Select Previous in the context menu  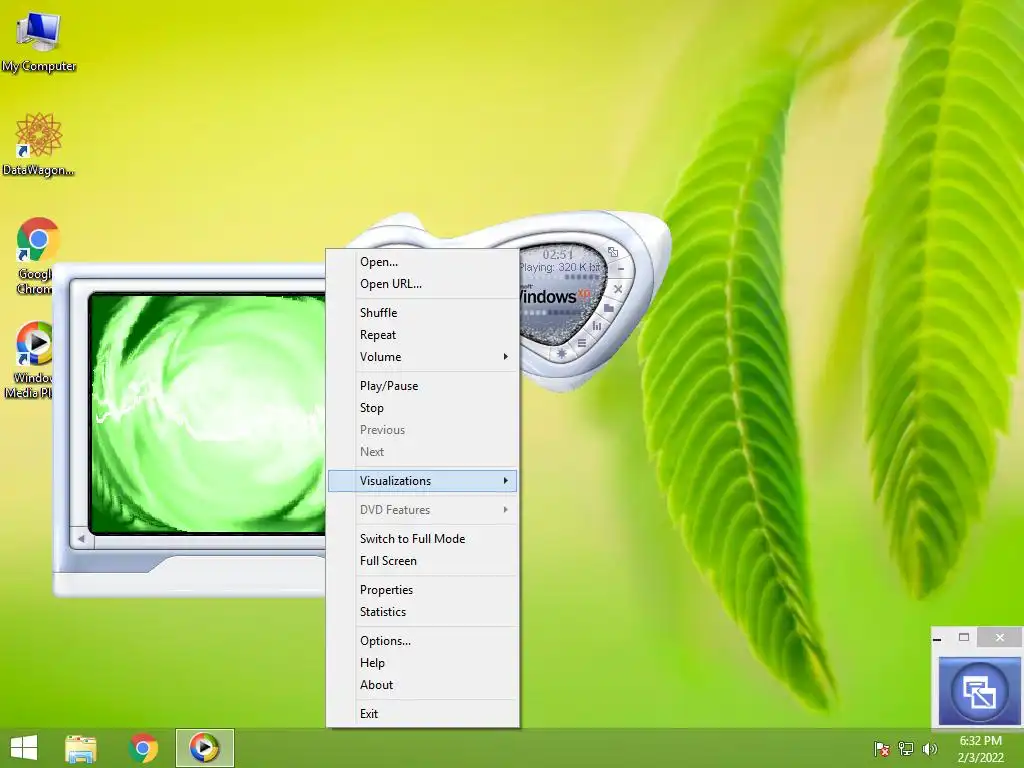pyautogui.click(x=423, y=430)
